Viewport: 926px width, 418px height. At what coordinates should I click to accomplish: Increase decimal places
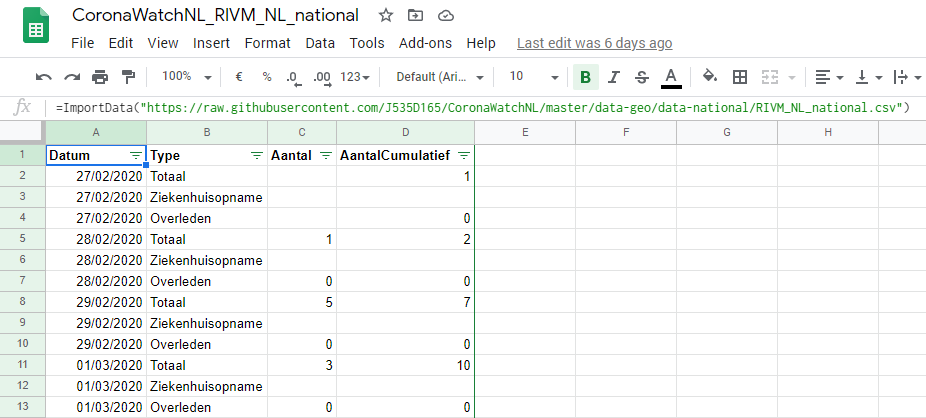click(x=322, y=77)
